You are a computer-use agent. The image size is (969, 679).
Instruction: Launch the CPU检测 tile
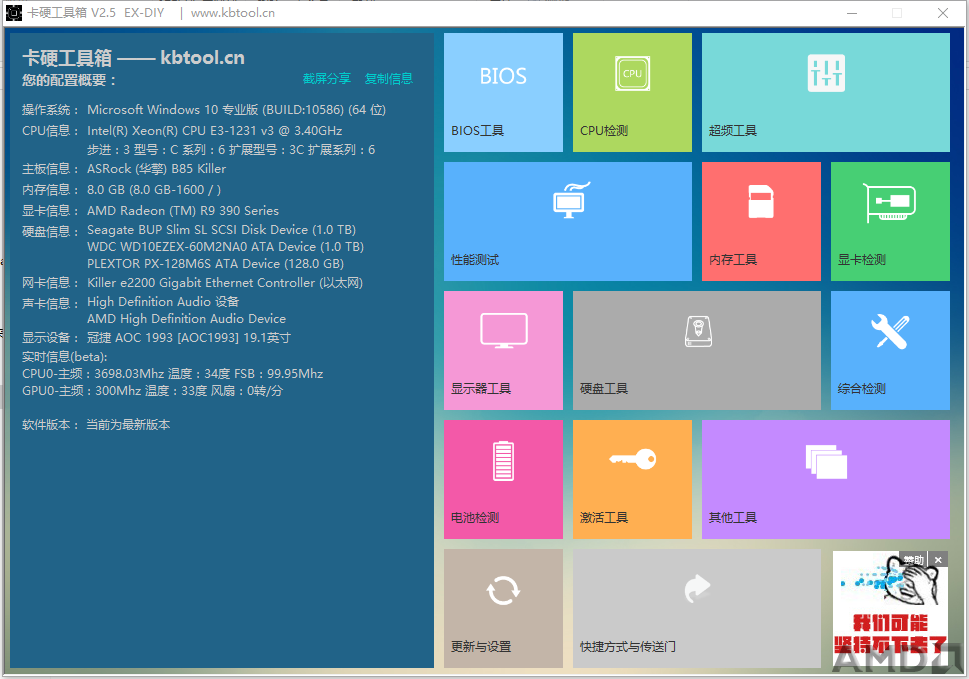pos(632,92)
